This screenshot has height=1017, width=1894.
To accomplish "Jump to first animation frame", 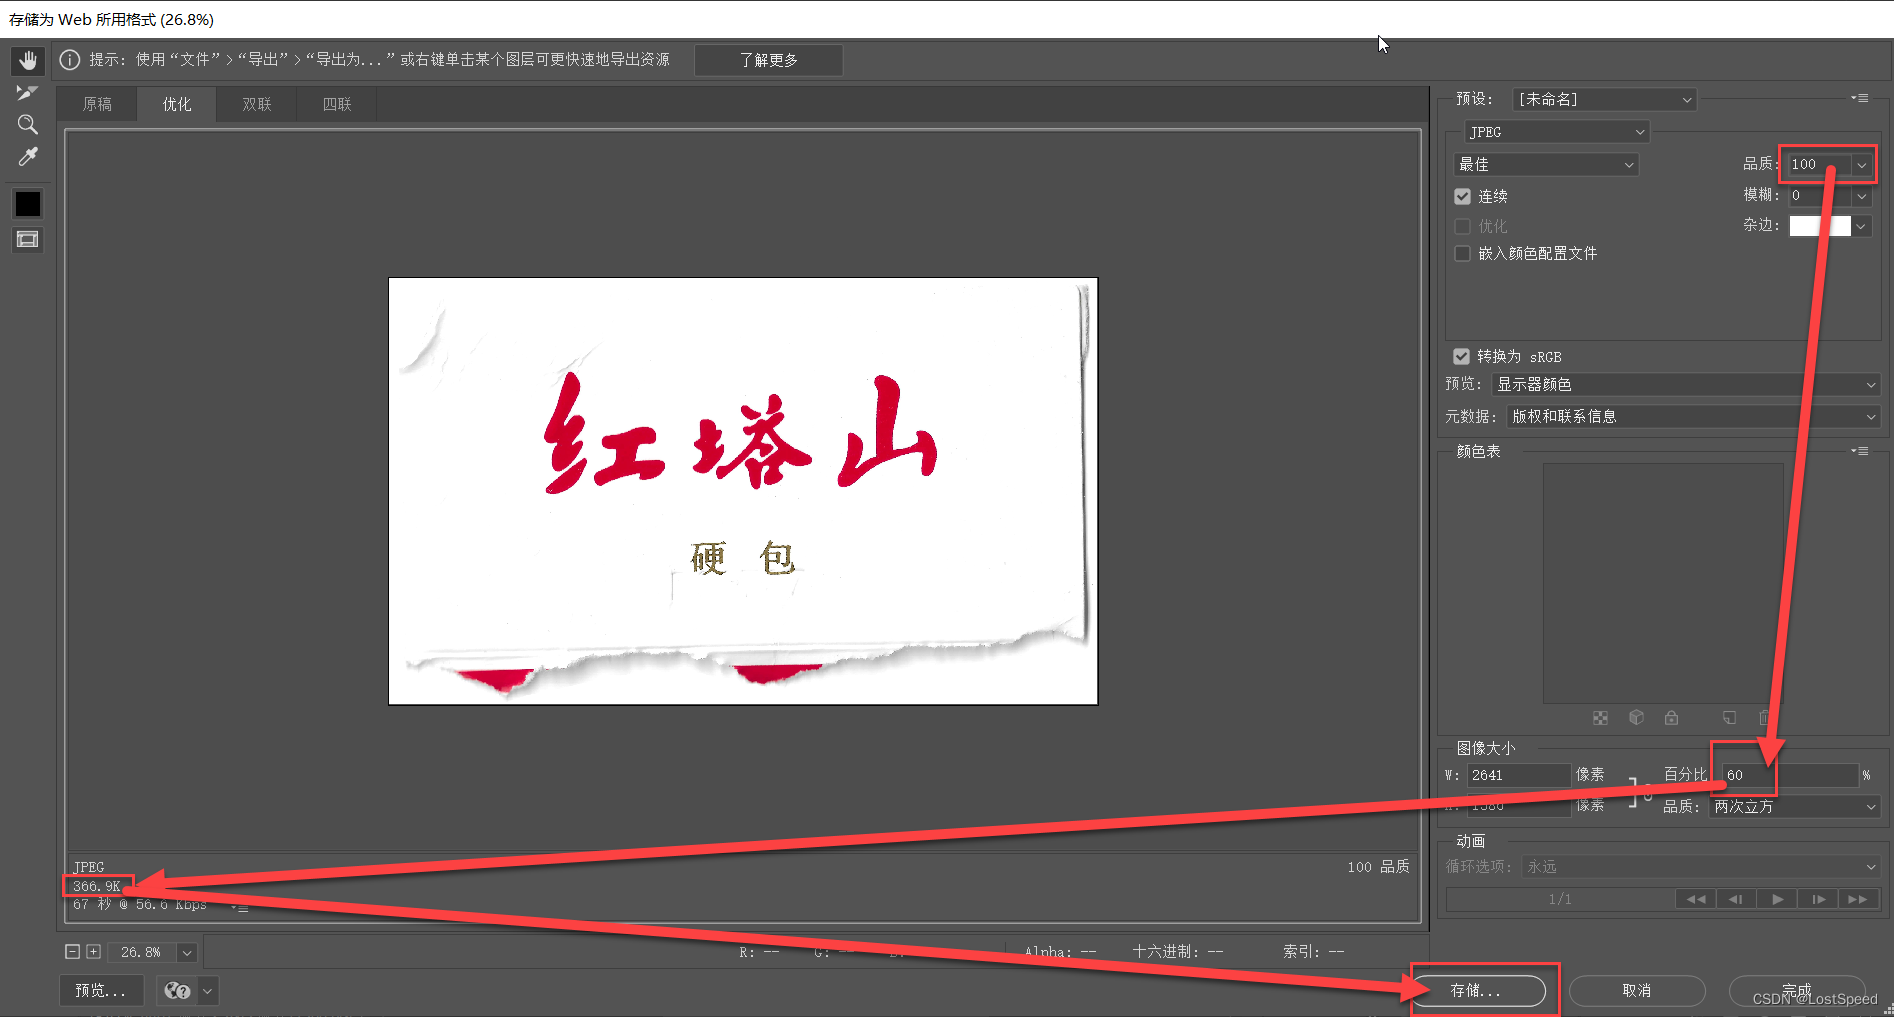I will pos(1696,899).
